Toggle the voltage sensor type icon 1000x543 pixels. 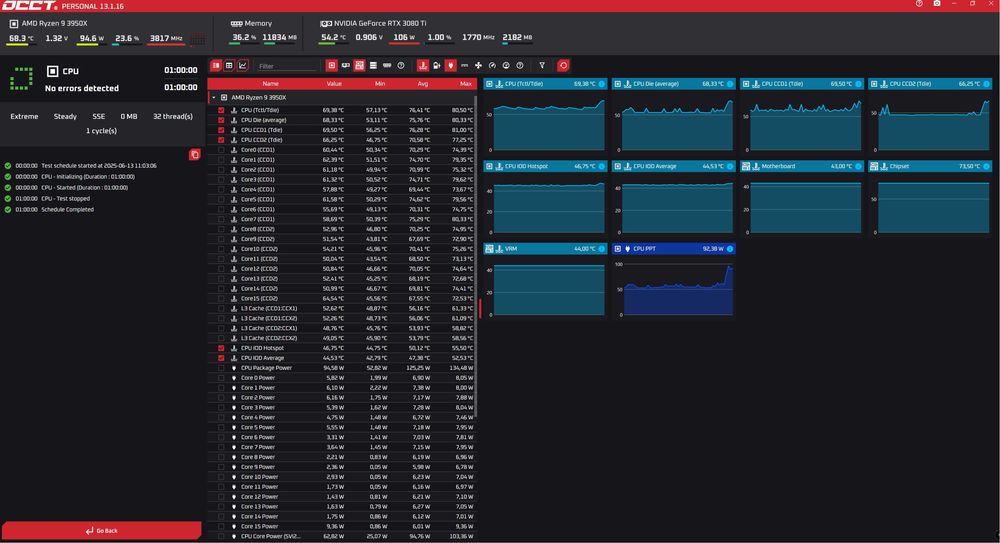[x=437, y=66]
